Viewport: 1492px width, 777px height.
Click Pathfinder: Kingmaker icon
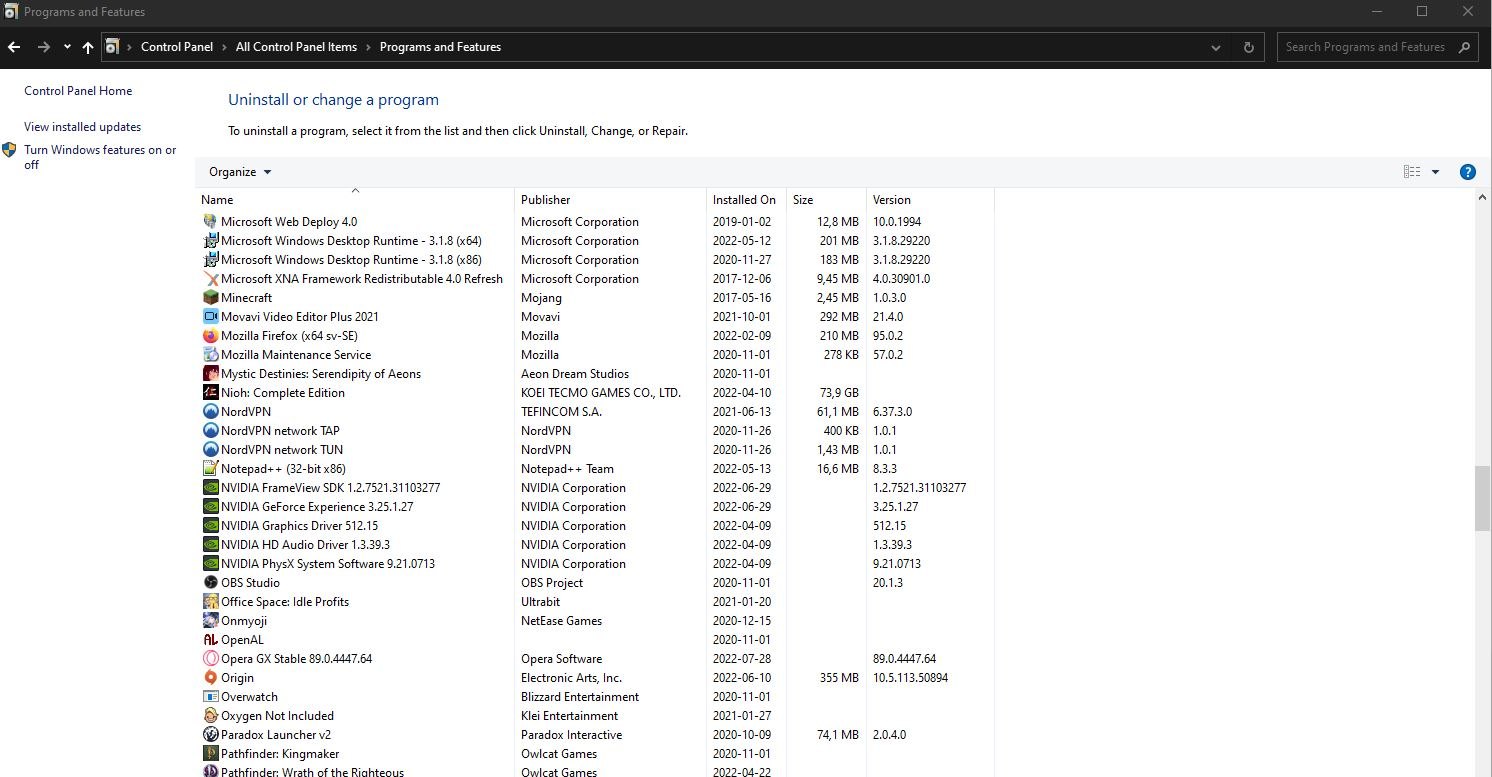pyautogui.click(x=210, y=754)
